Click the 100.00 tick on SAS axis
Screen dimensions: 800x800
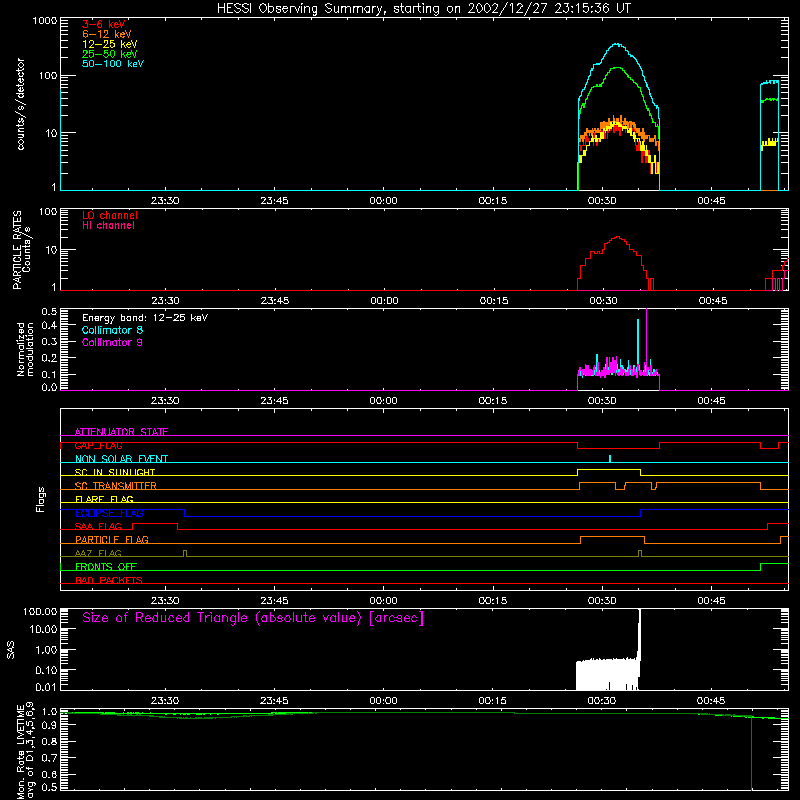pyautogui.click(x=40, y=611)
